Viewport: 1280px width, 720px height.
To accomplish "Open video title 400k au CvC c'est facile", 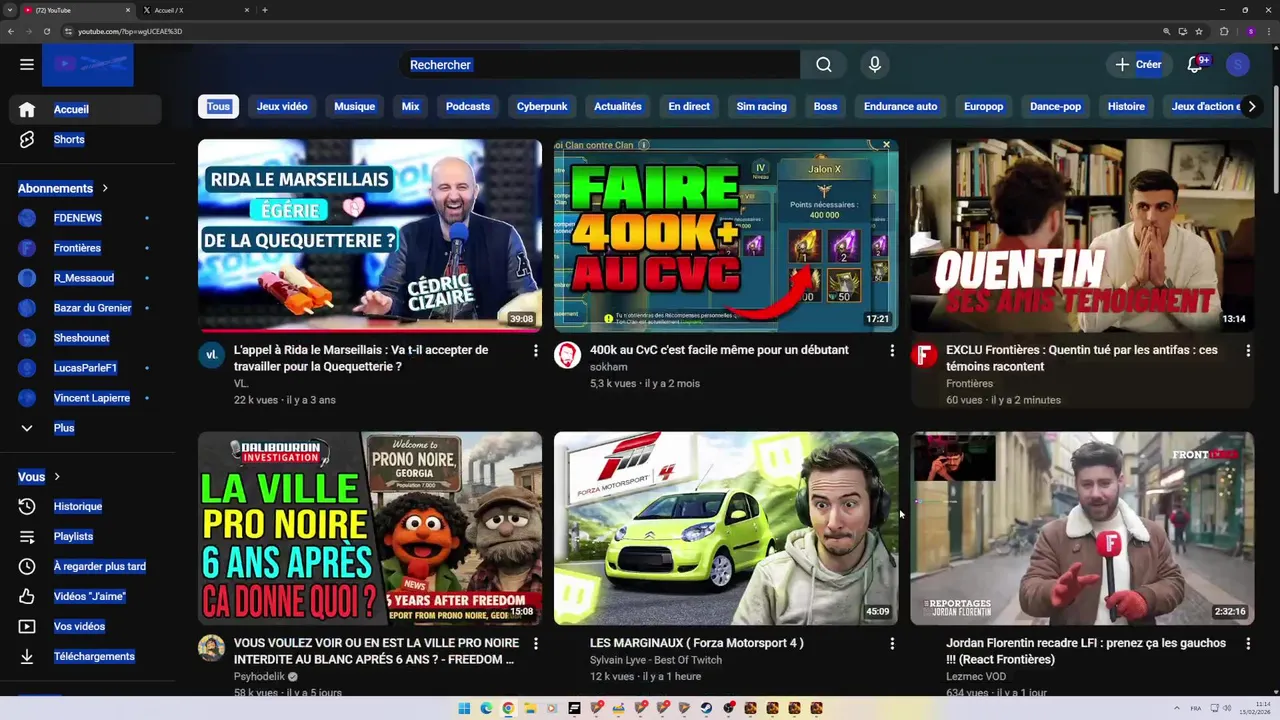I will tap(719, 350).
